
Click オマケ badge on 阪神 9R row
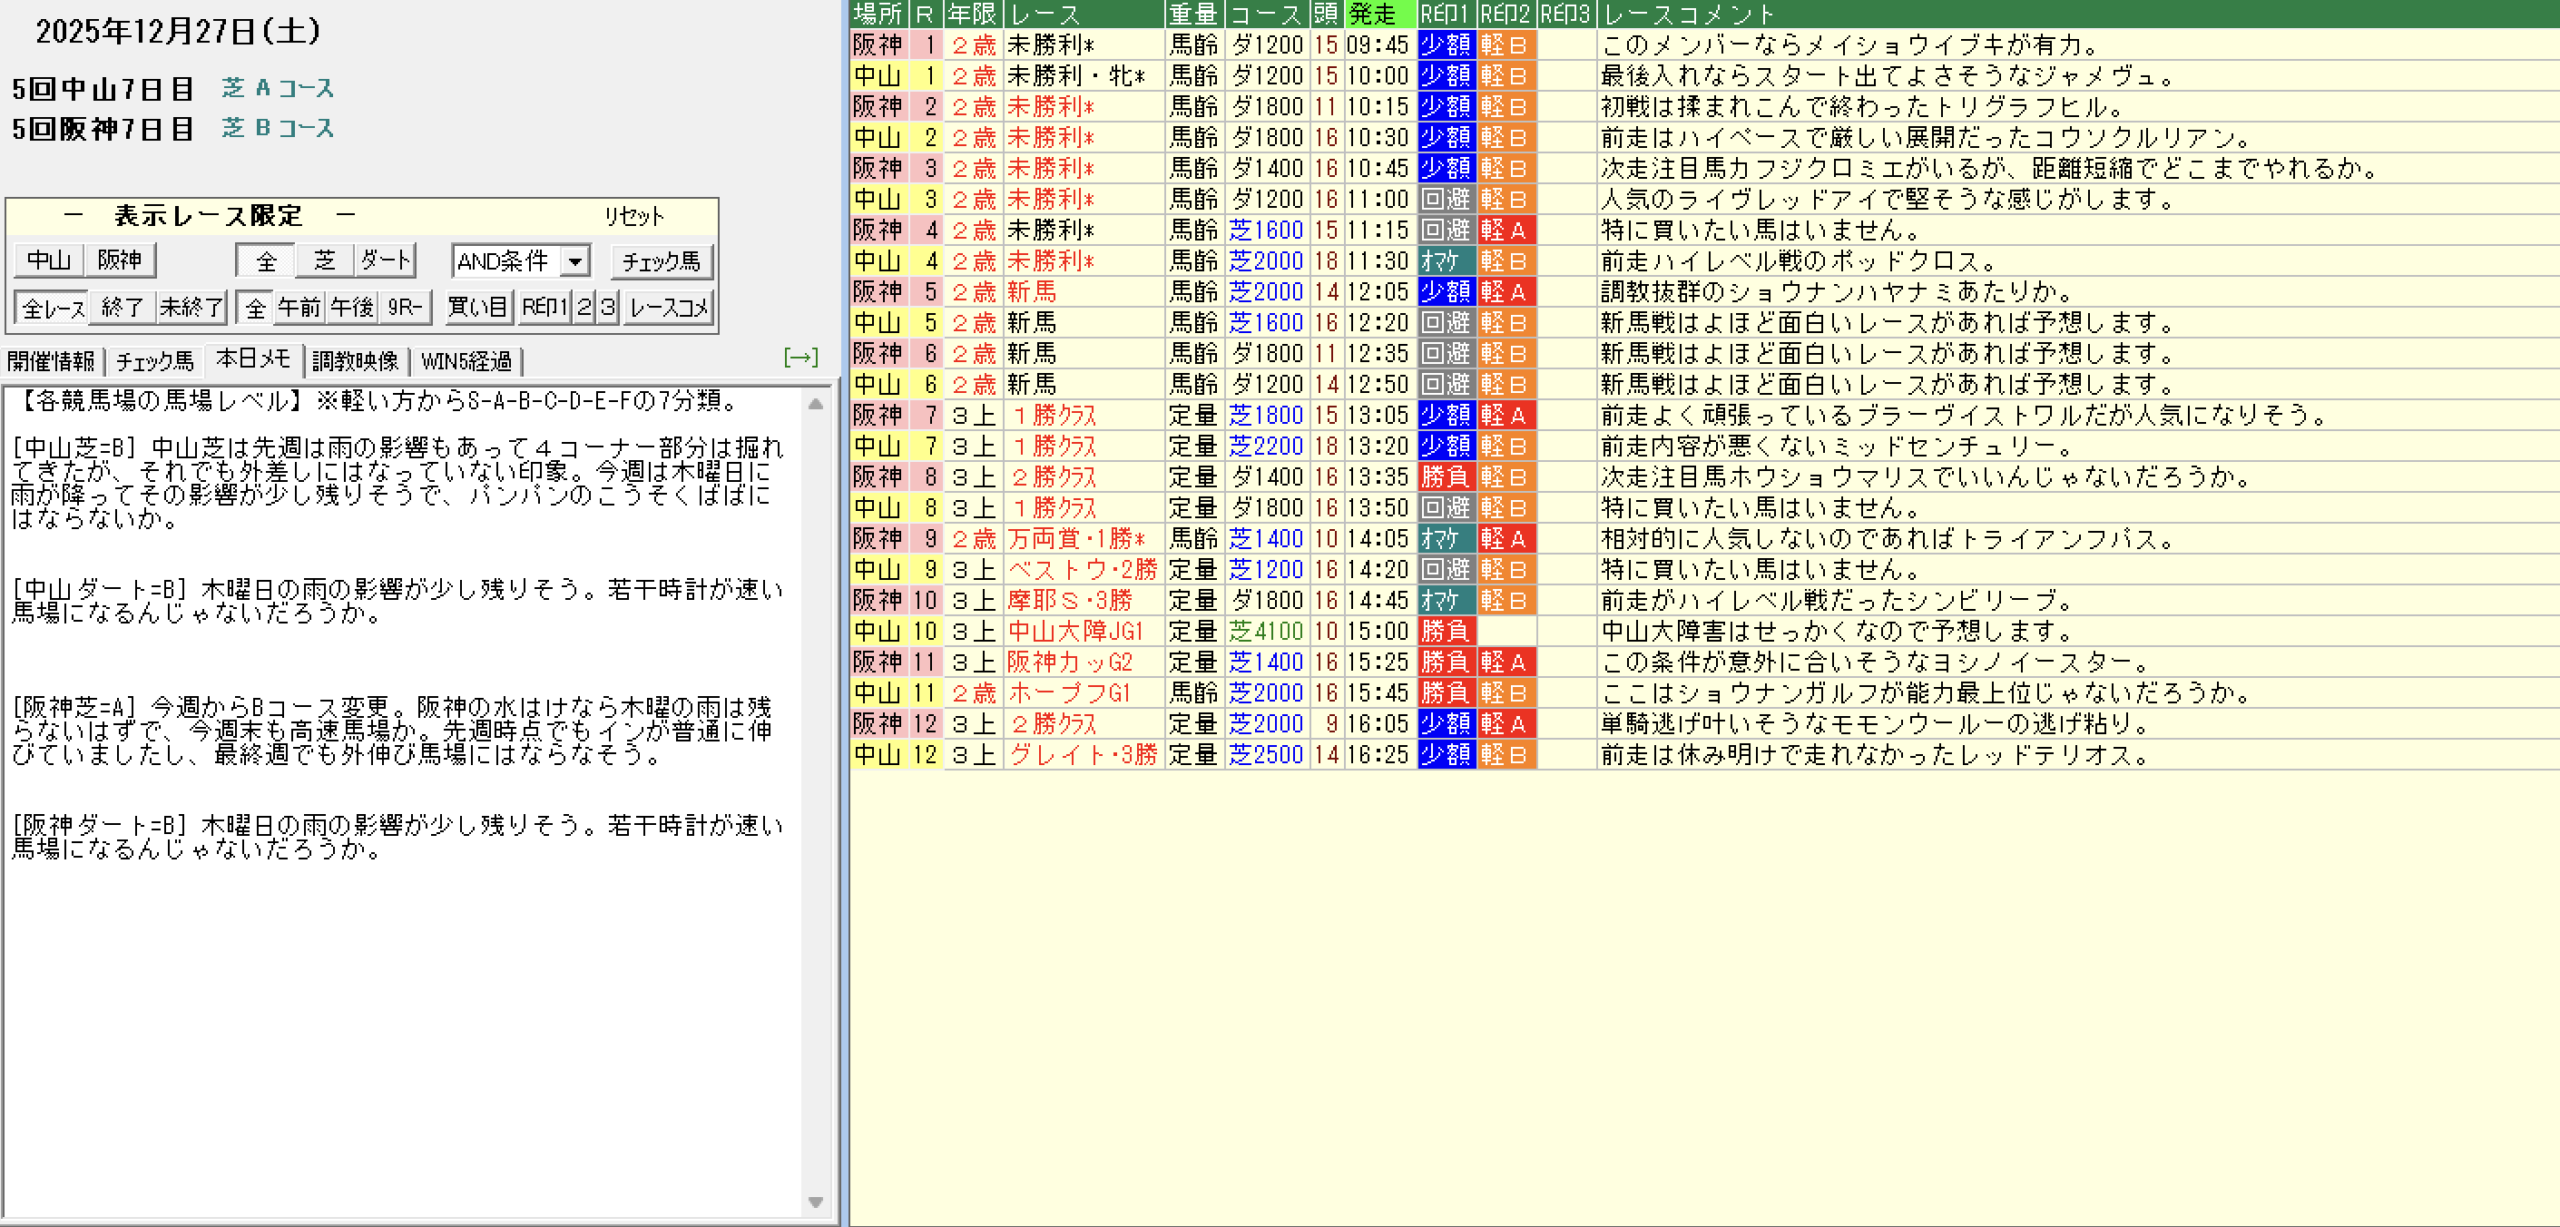(x=1445, y=539)
